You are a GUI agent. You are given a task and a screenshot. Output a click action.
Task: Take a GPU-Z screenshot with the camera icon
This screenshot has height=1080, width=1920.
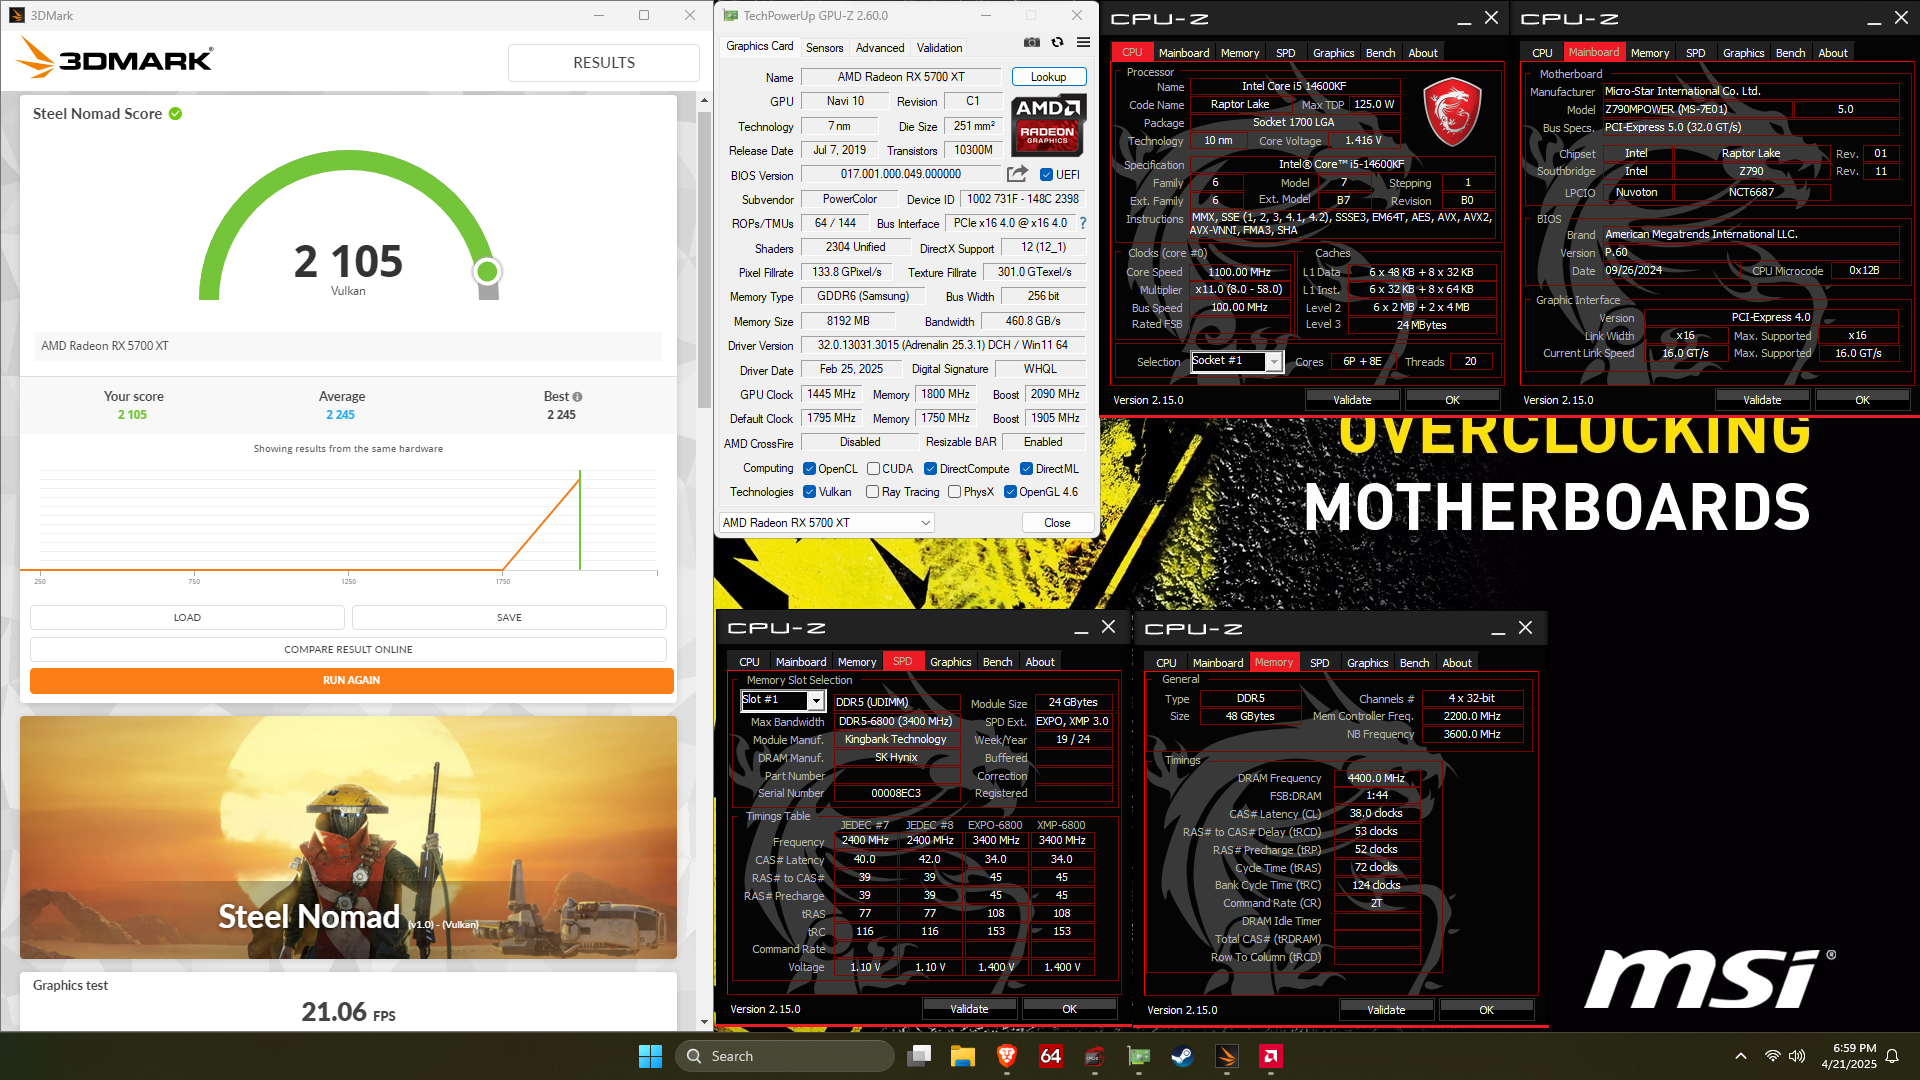[x=1031, y=42]
